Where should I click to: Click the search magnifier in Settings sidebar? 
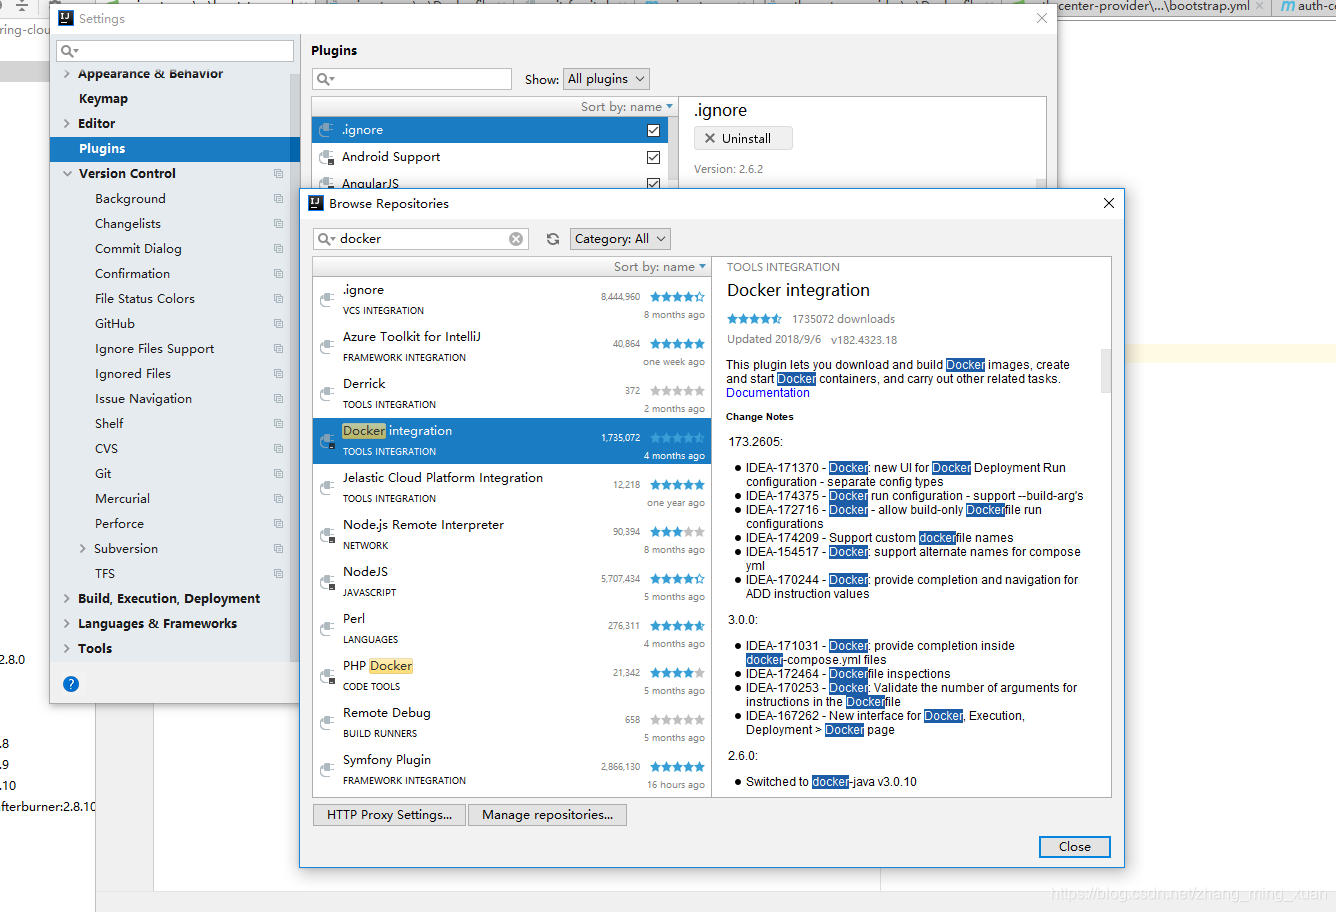pos(69,51)
